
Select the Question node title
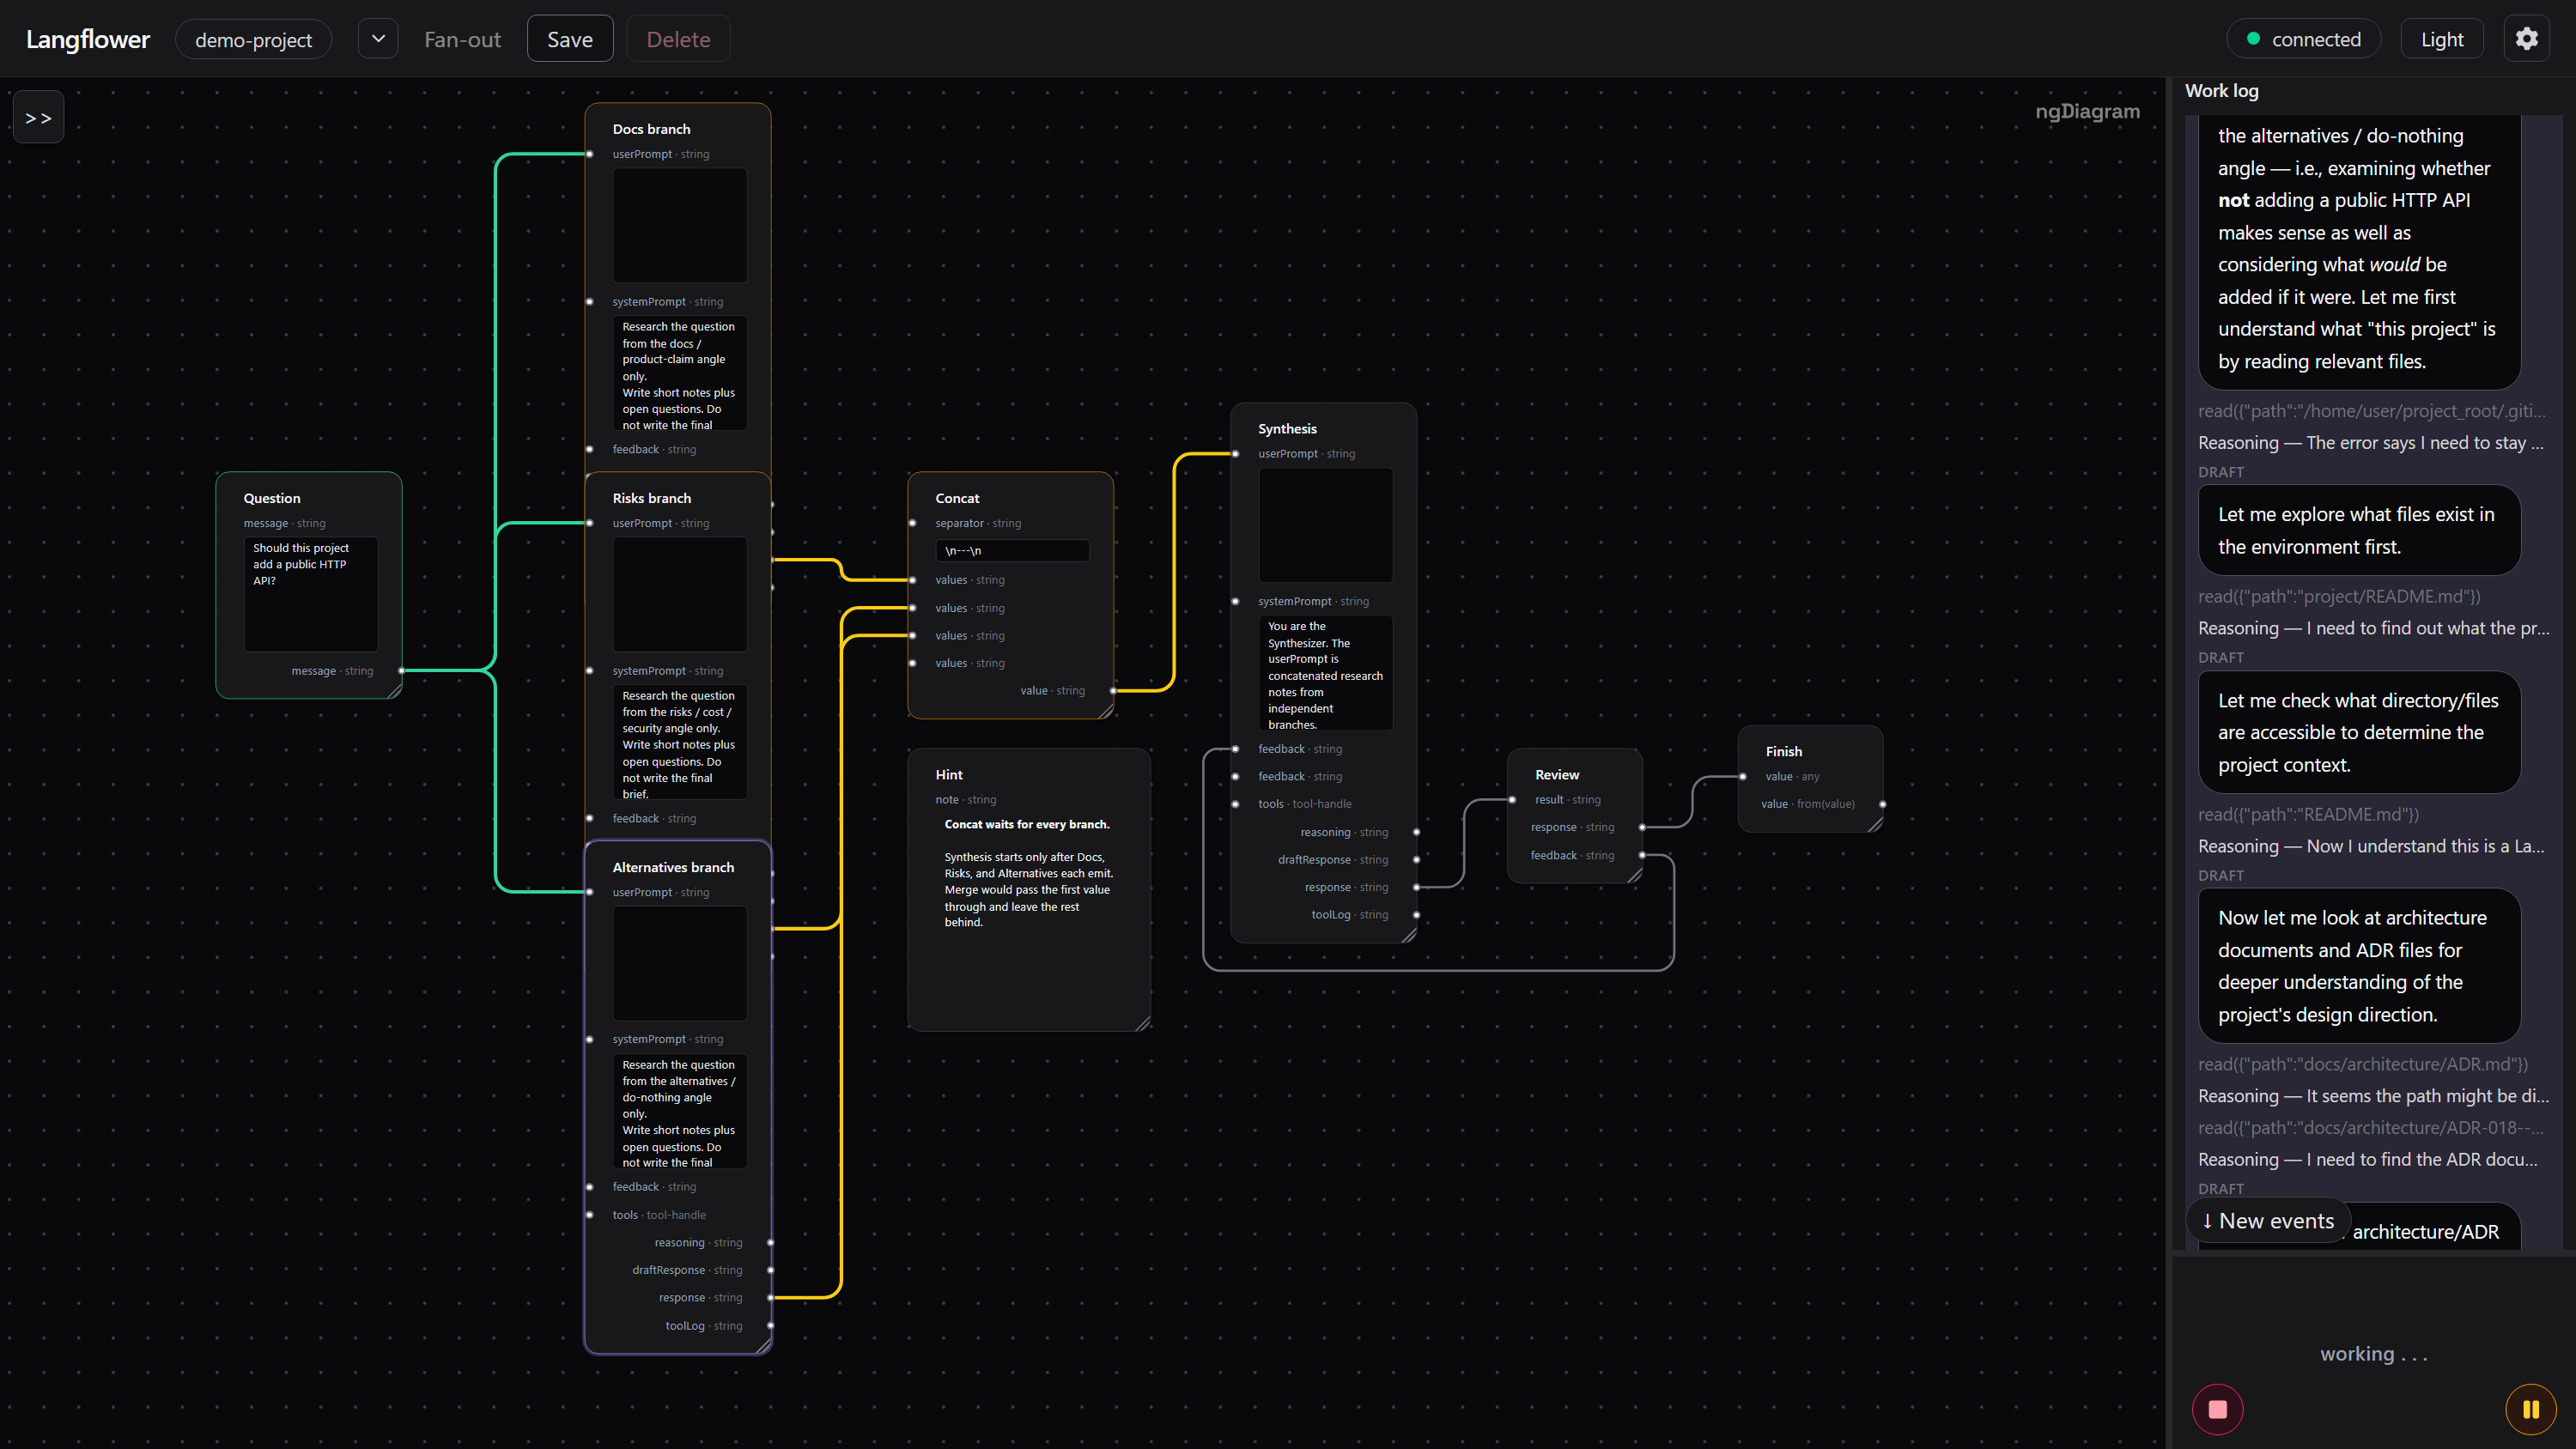(272, 498)
